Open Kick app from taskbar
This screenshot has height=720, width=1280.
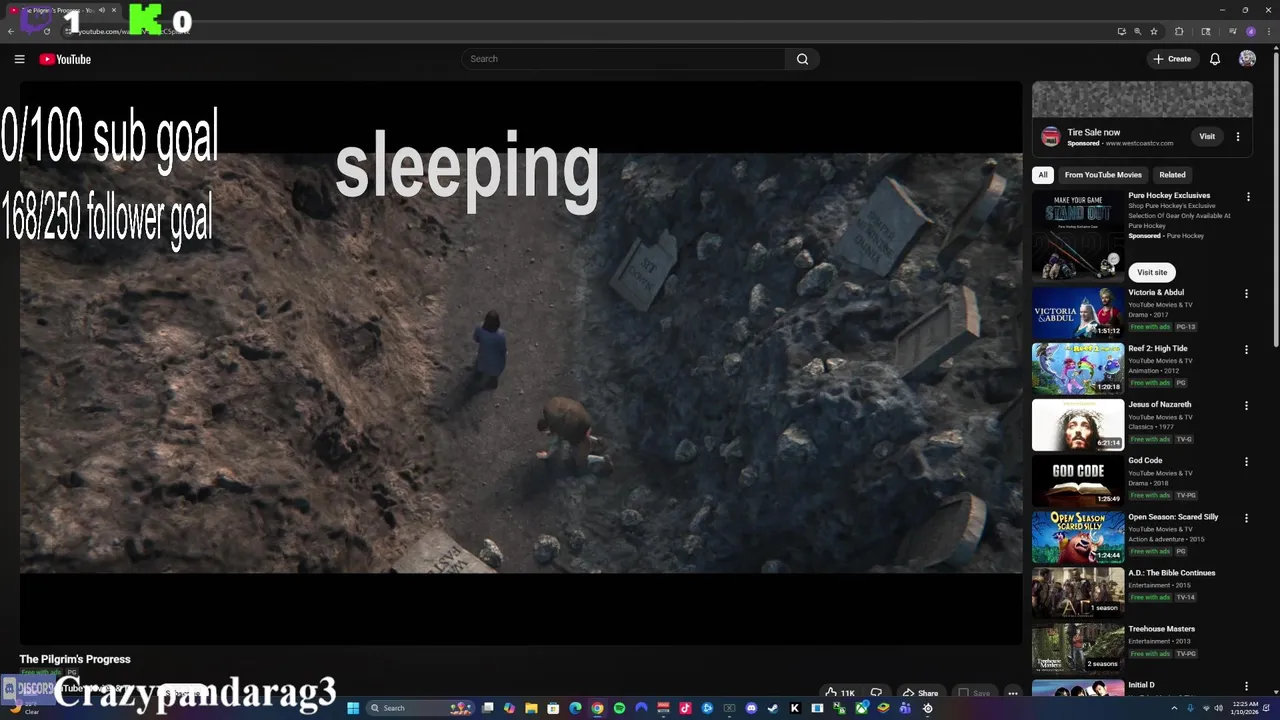[794, 708]
